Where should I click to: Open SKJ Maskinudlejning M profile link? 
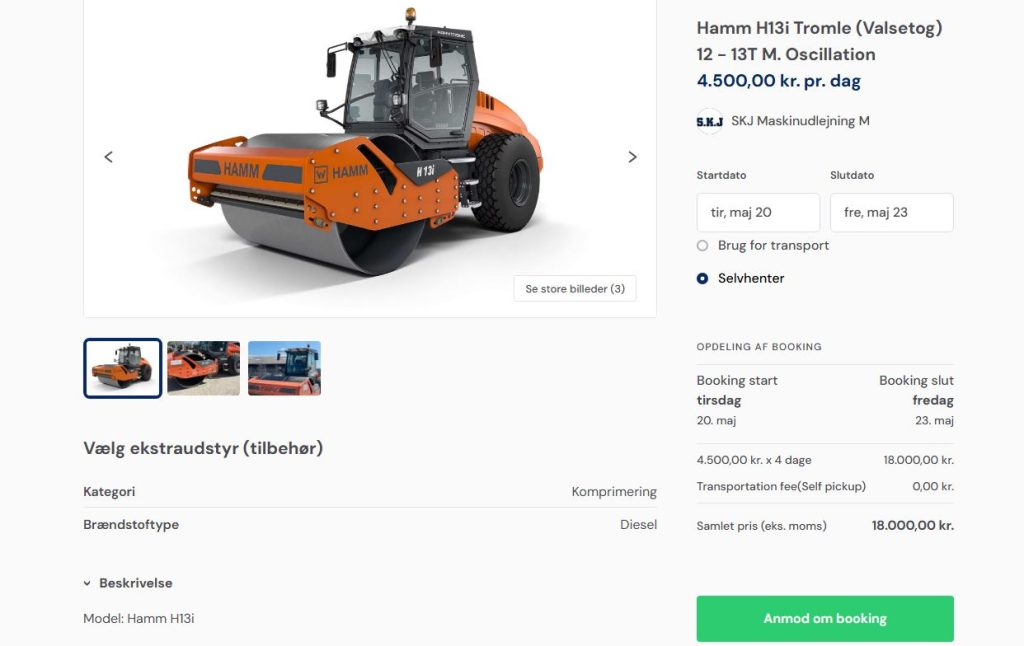(800, 121)
